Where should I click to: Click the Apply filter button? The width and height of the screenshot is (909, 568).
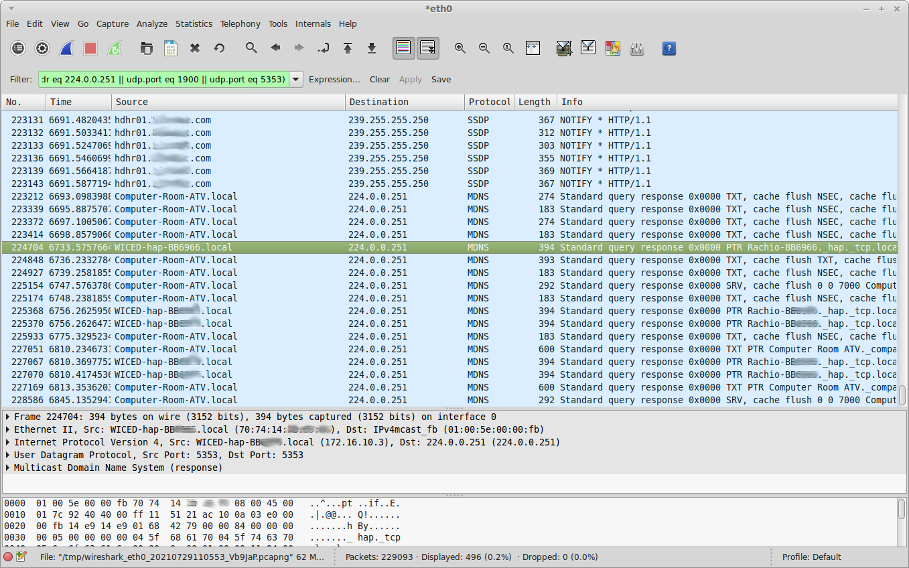point(410,79)
